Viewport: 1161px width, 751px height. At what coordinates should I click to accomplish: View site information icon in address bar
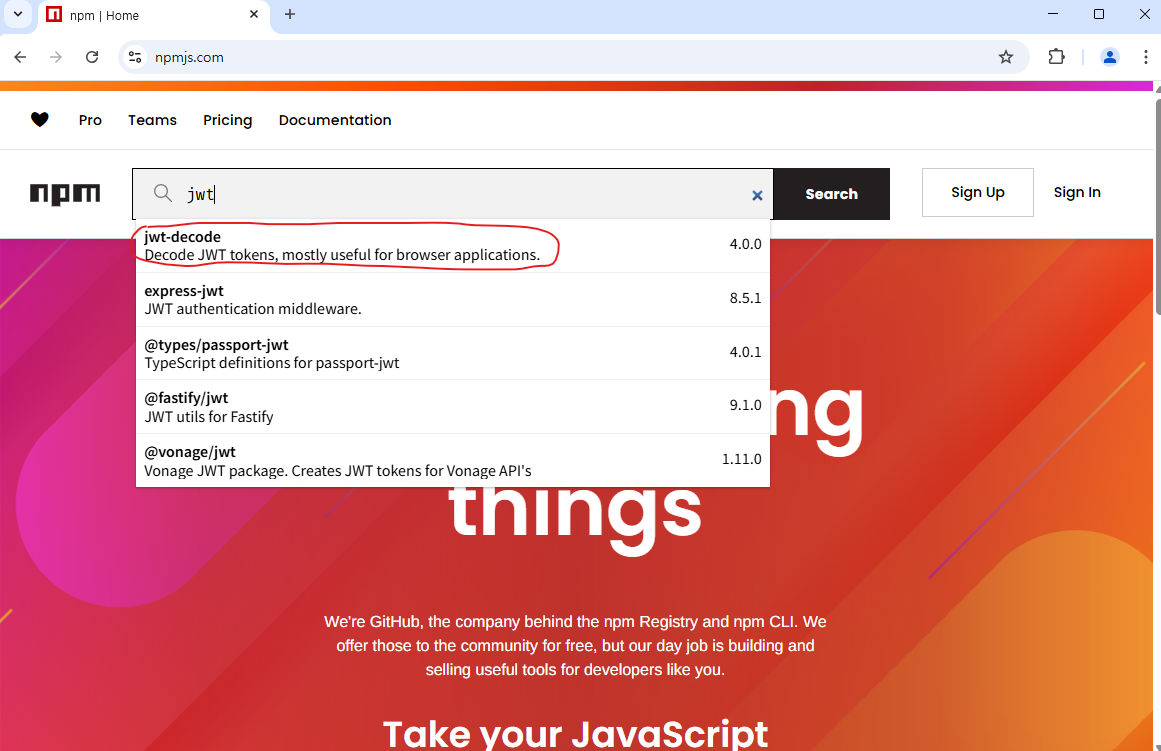click(135, 57)
